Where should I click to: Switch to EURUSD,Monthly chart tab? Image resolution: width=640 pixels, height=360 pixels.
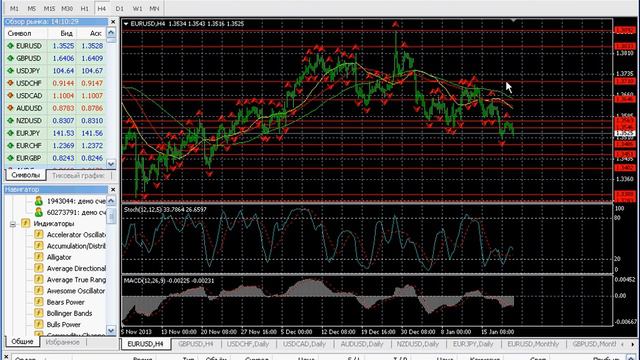tap(533, 344)
